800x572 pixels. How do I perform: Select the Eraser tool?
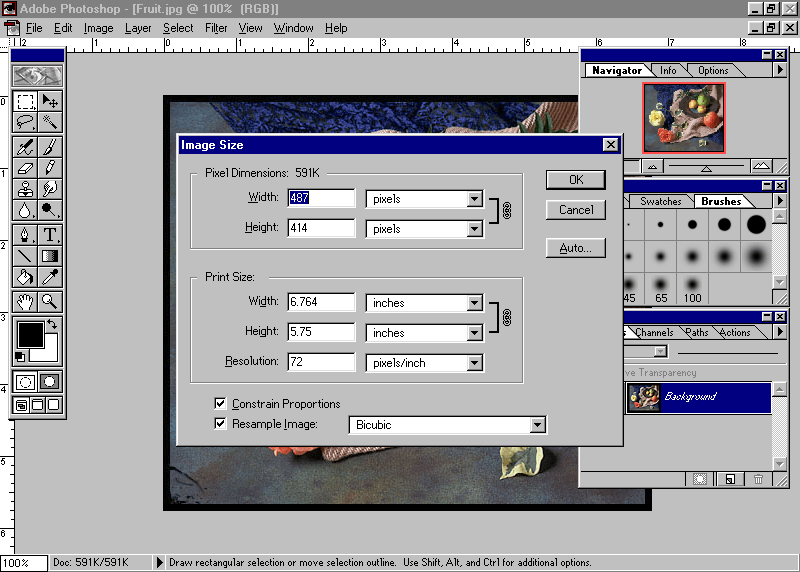point(25,167)
